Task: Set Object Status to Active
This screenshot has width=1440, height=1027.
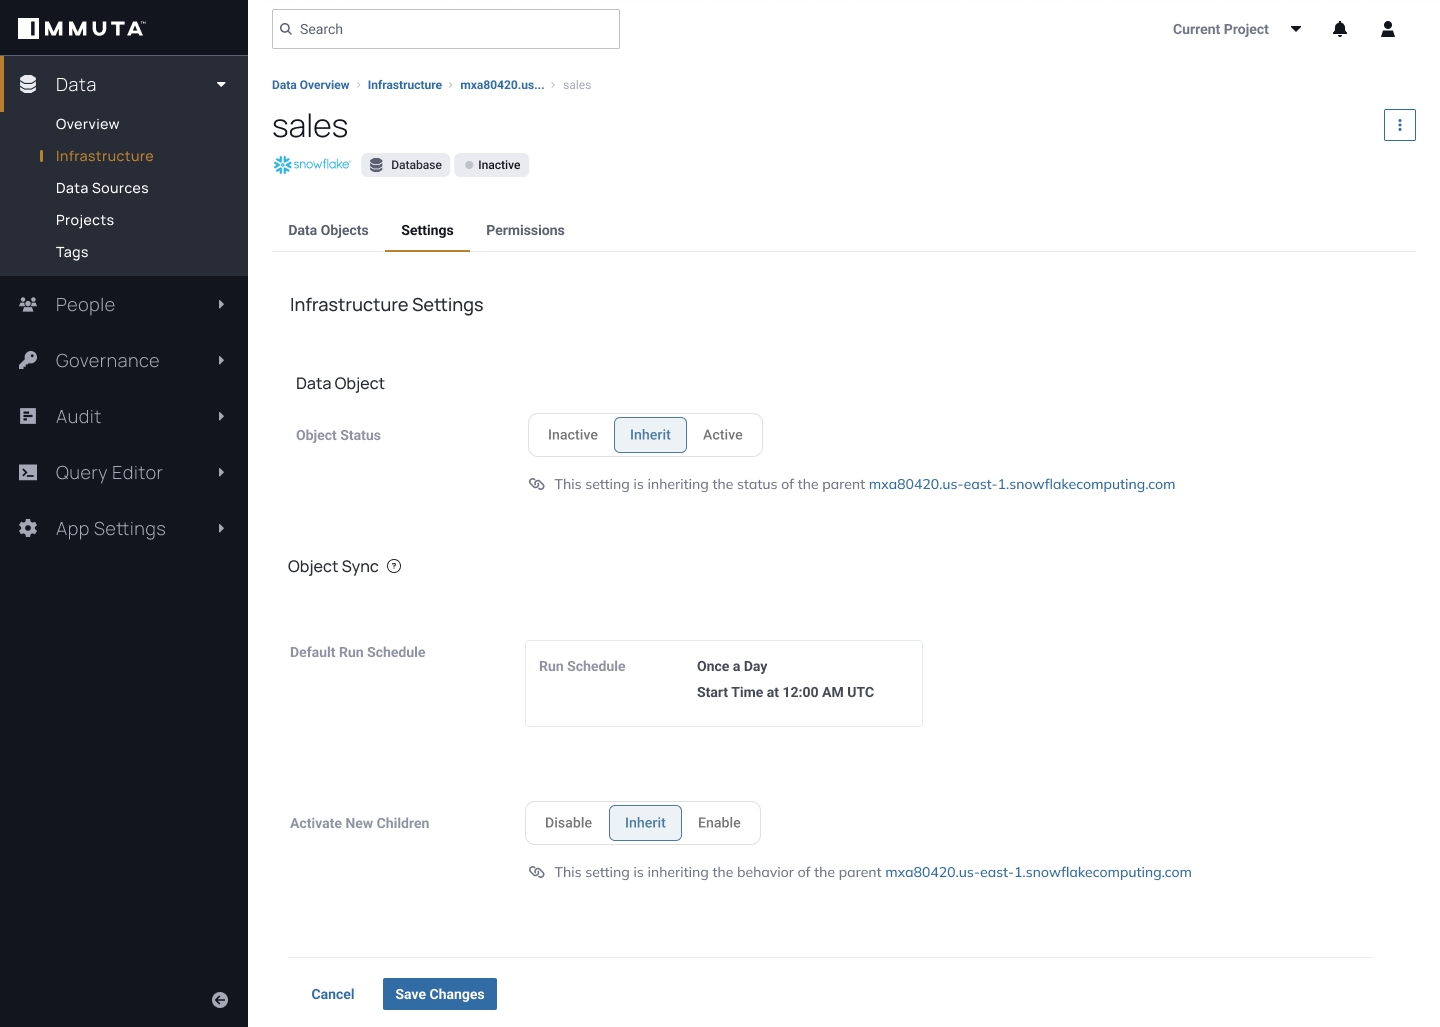Action: (723, 435)
